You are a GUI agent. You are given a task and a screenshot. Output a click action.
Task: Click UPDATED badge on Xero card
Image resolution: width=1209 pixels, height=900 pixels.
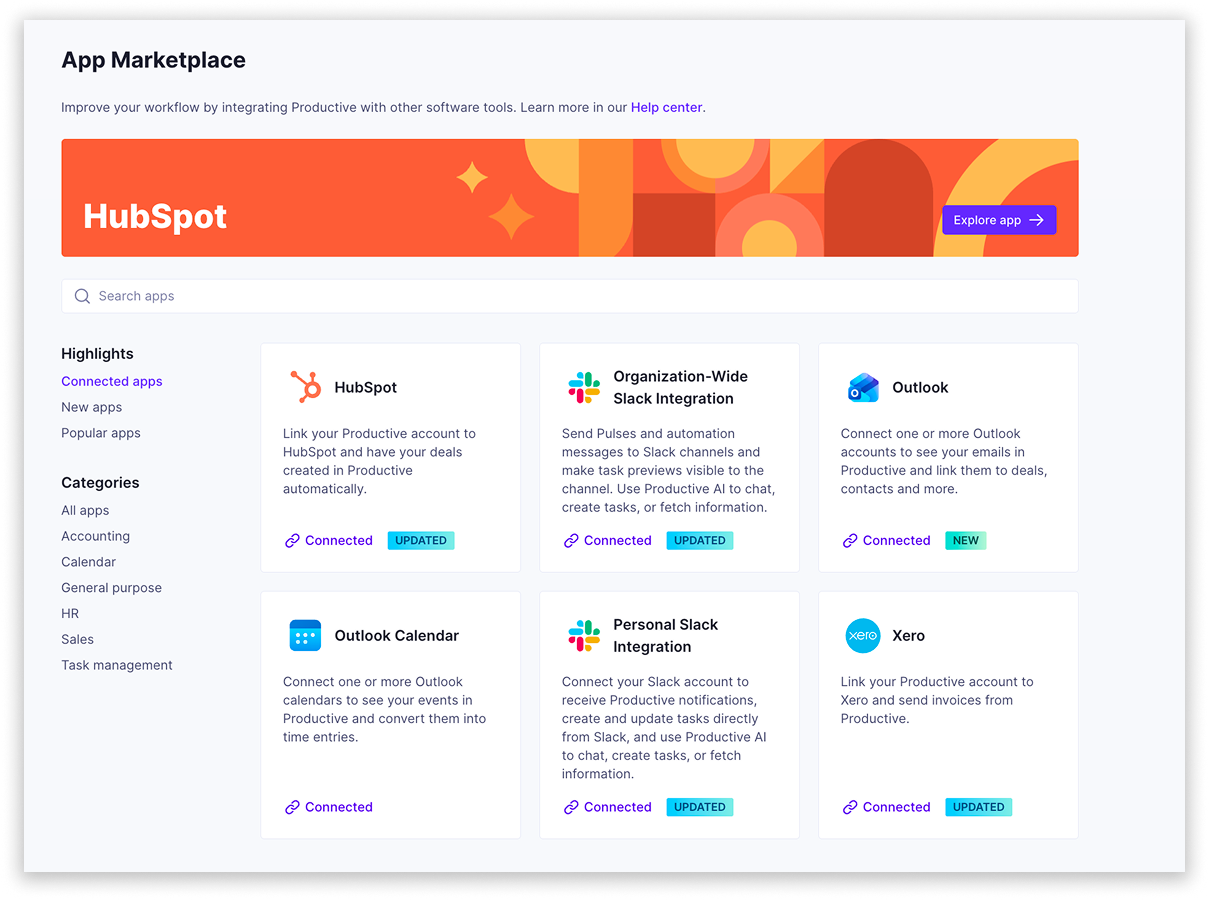tap(979, 807)
